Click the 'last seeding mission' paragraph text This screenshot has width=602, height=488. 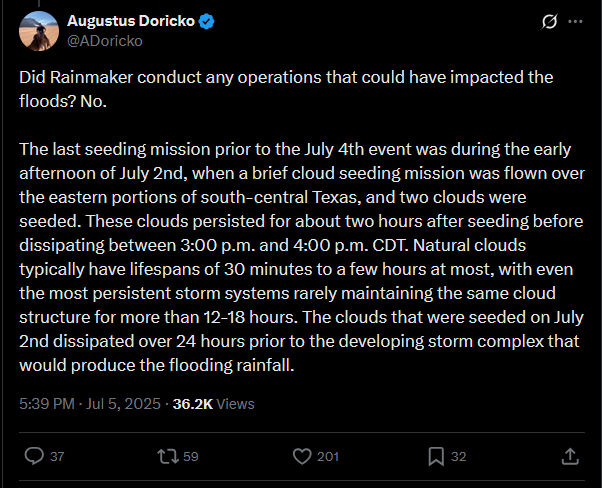click(302, 257)
